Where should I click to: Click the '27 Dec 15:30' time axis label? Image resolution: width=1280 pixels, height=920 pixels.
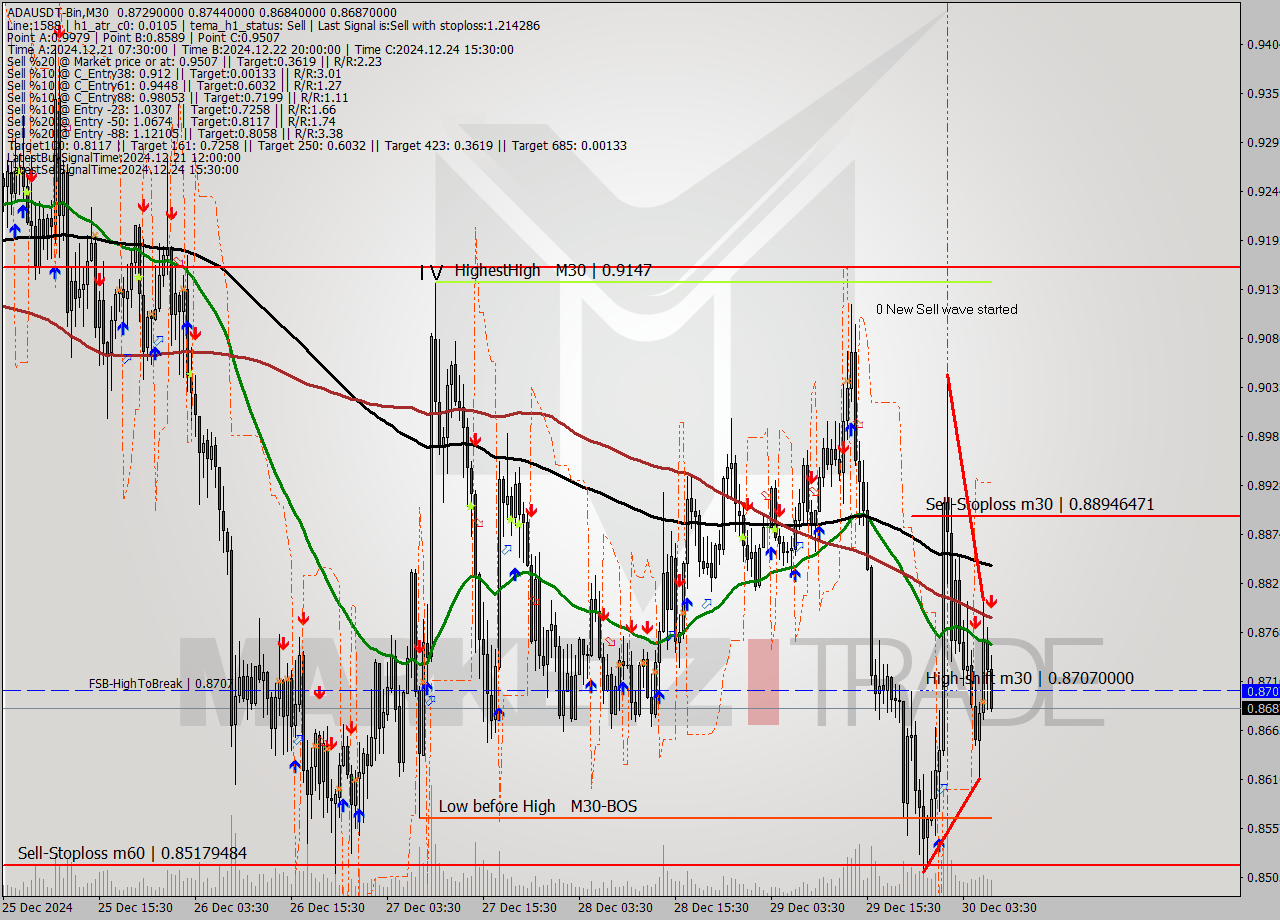[519, 908]
